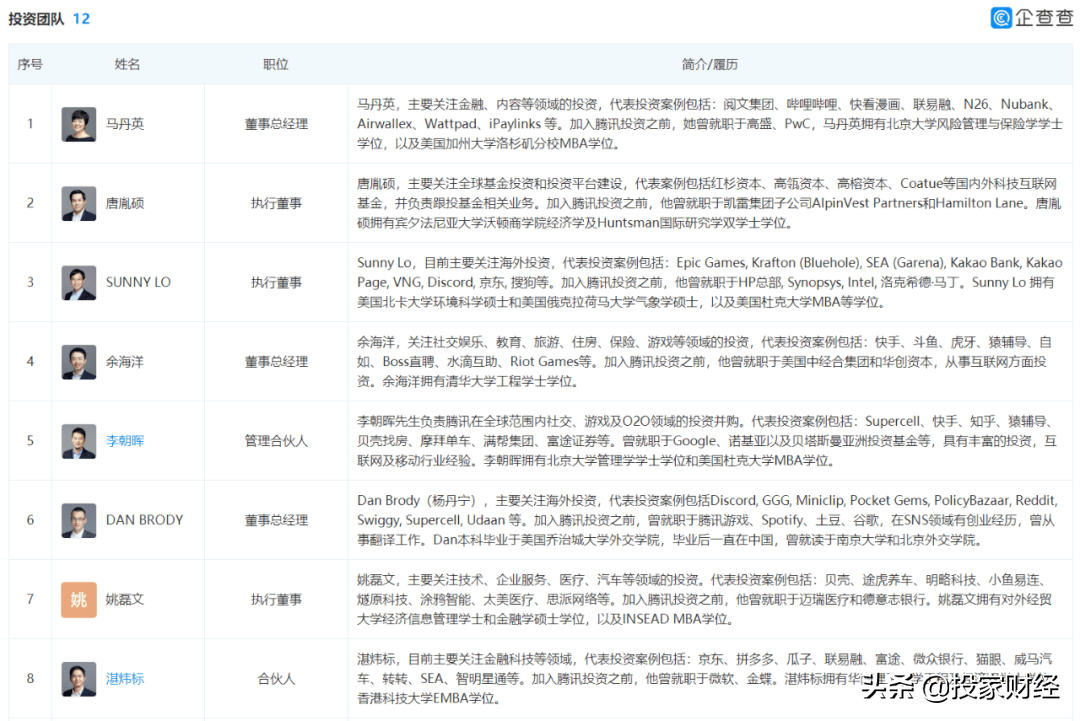Screen dimensions: 1080x721
Task: Open SUNNY LO's avatar photo
Action: click(78, 282)
